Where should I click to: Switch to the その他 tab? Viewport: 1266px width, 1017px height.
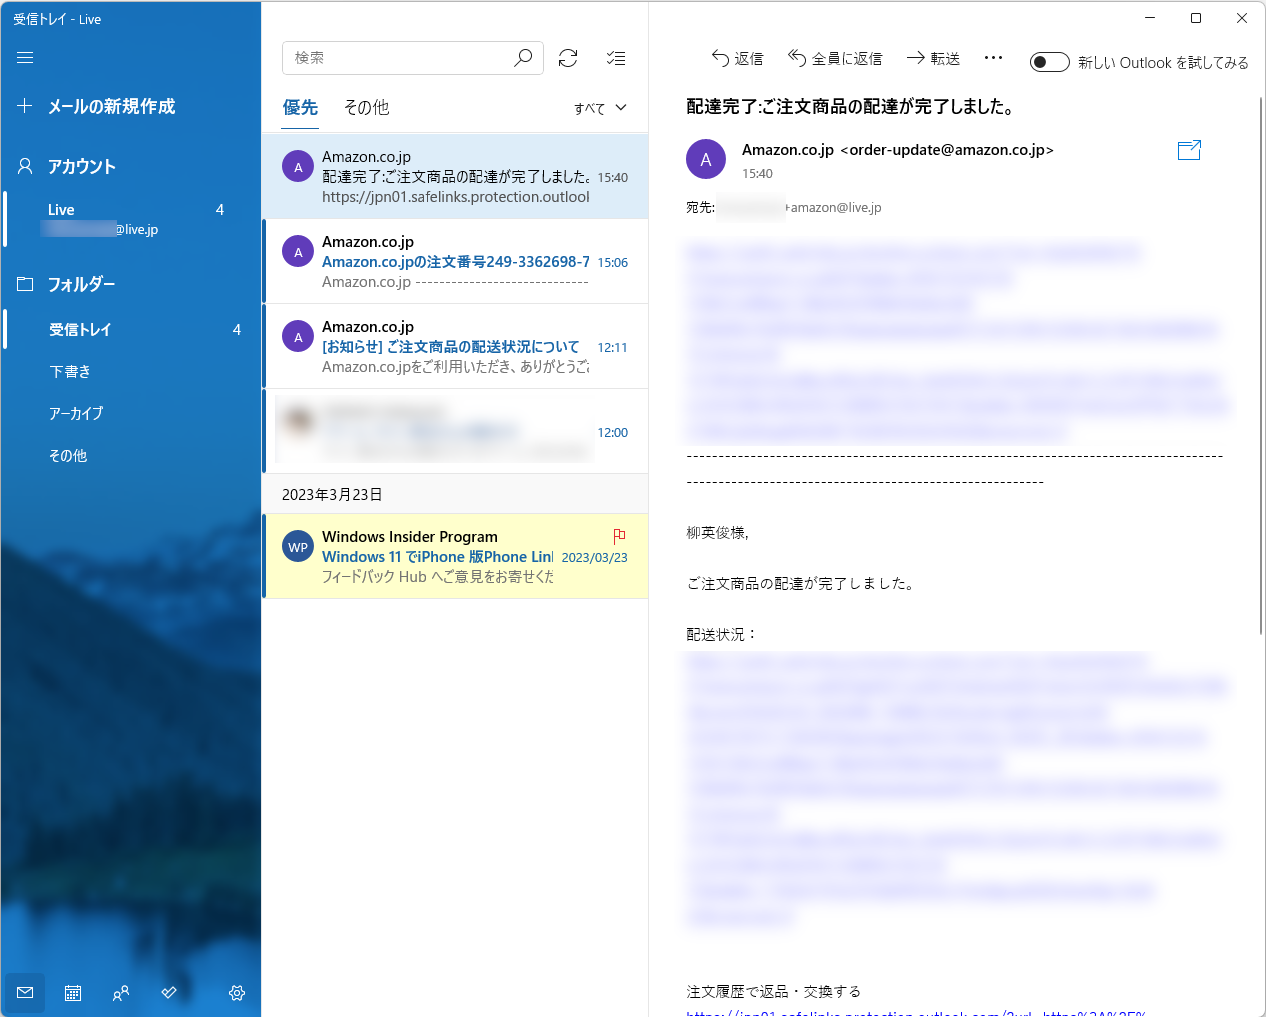pos(366,107)
